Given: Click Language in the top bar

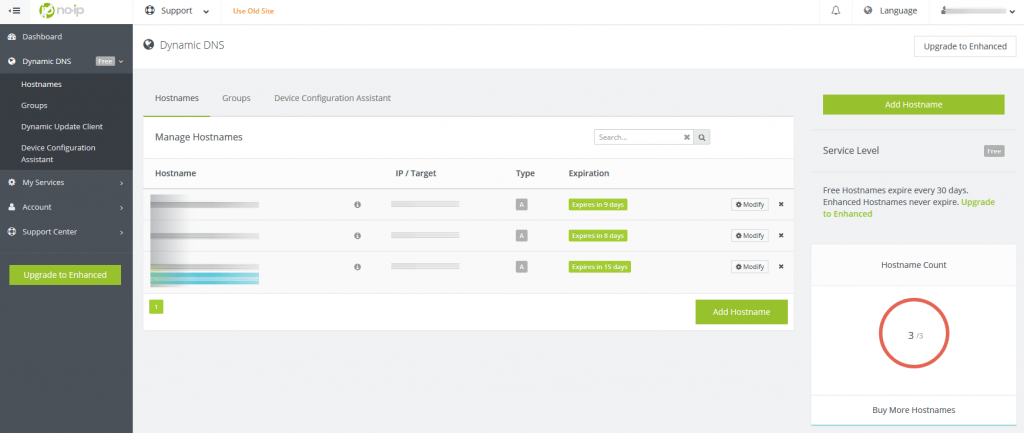Looking at the screenshot, I should pos(898,11).
